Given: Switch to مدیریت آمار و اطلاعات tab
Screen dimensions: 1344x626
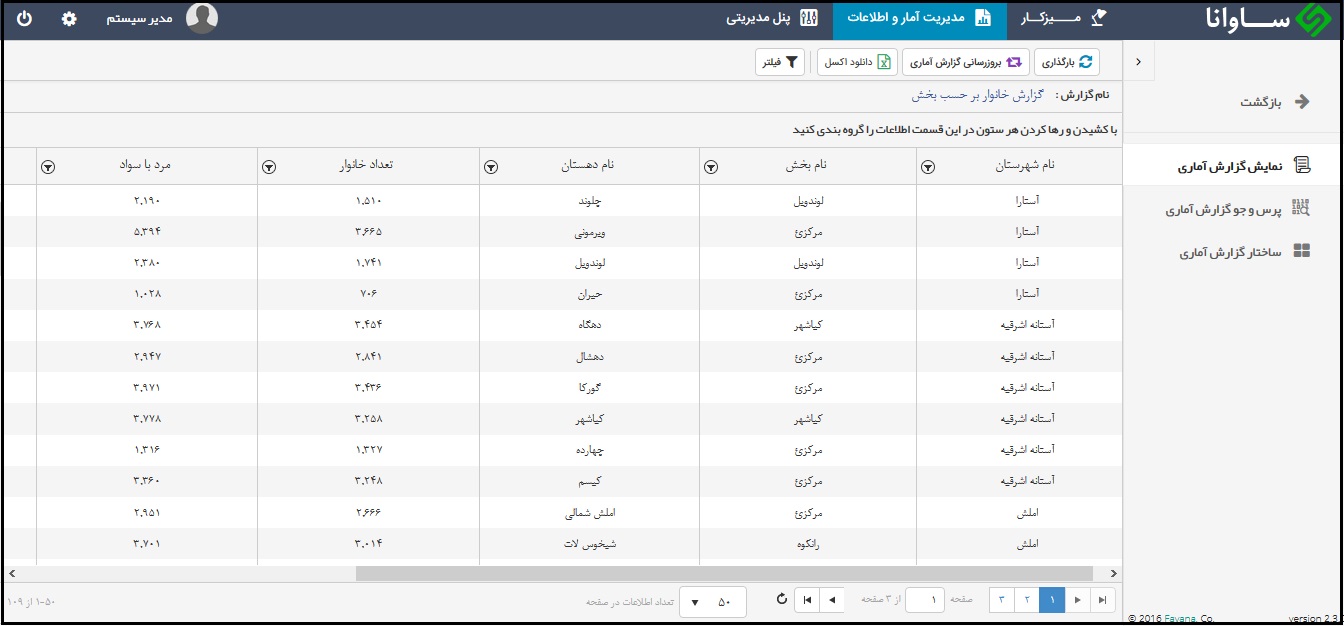Looking at the screenshot, I should point(919,19).
